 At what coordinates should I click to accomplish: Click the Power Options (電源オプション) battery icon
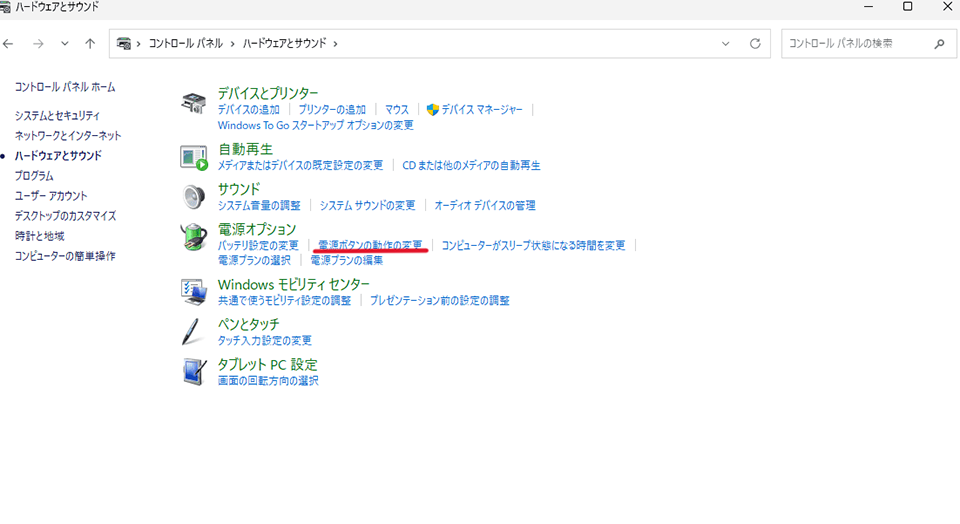point(193,238)
